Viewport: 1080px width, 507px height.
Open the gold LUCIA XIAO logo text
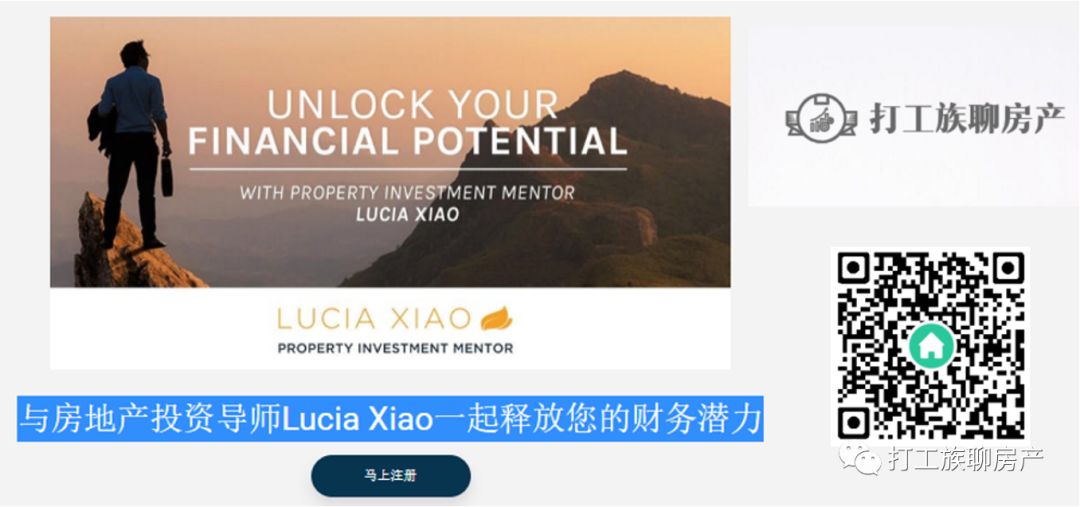374,319
